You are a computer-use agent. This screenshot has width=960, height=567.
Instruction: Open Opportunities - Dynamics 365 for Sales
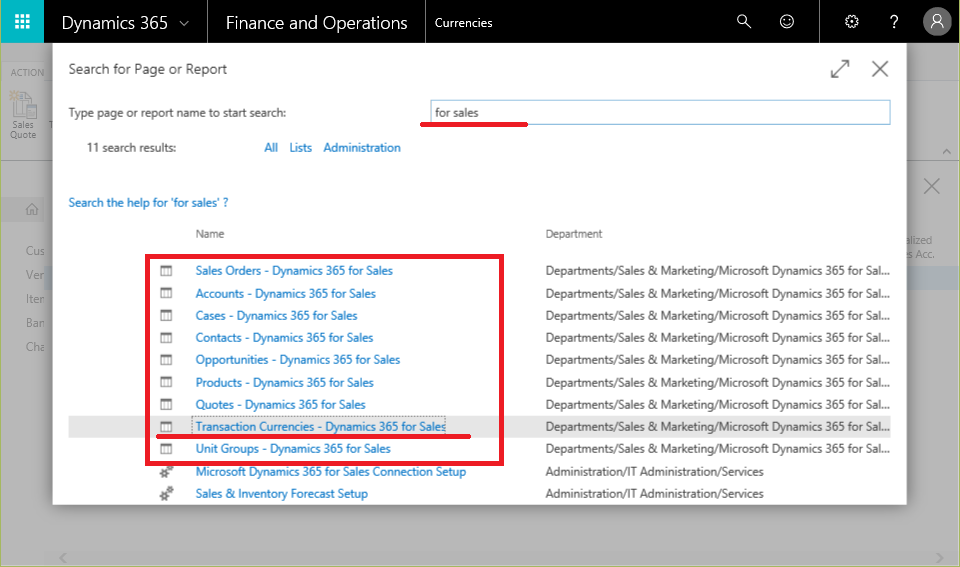point(298,360)
